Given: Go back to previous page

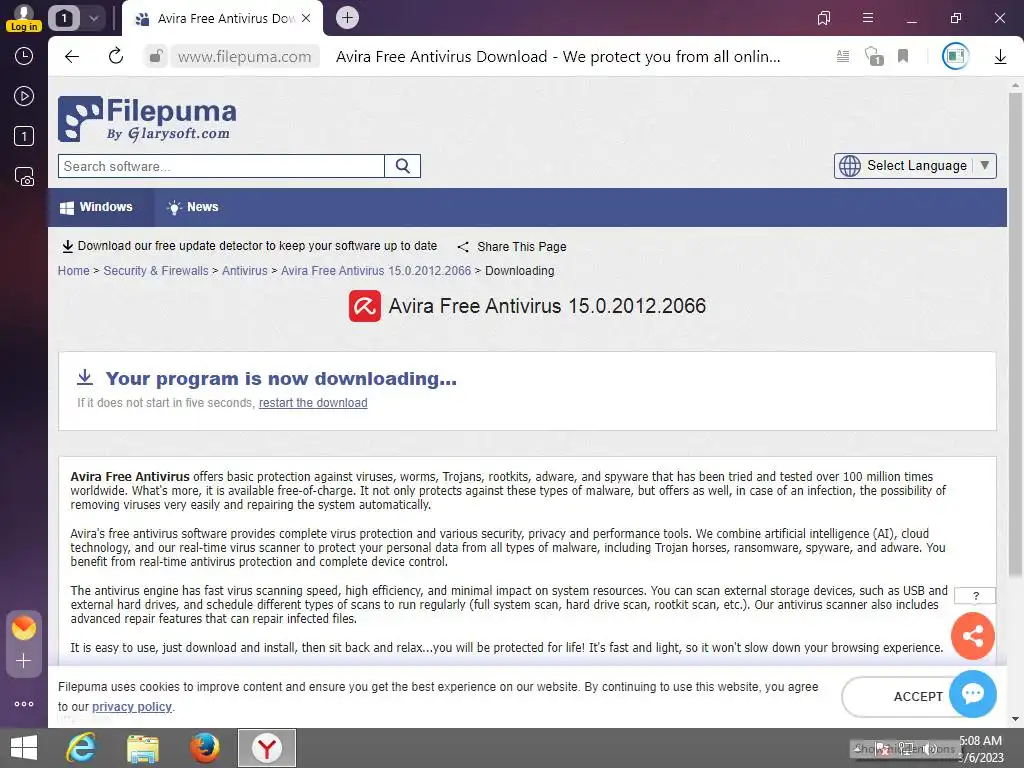Looking at the screenshot, I should click(x=72, y=57).
